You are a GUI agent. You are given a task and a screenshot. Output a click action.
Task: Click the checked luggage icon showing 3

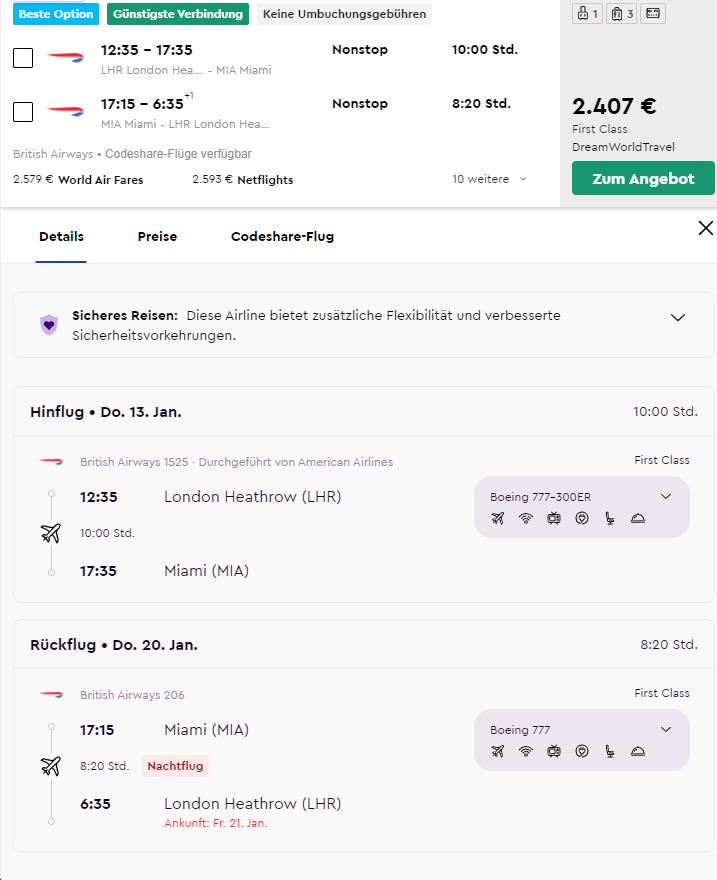coord(621,14)
